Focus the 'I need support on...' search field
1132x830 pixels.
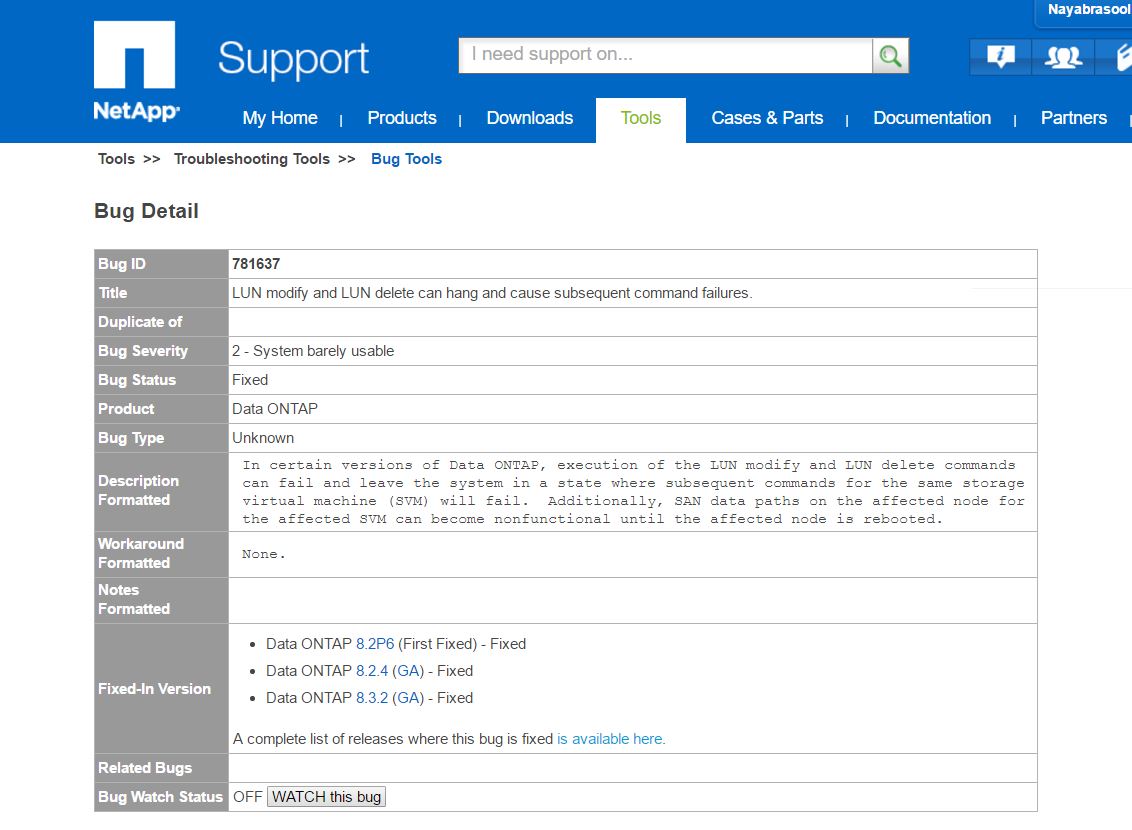[x=665, y=55]
